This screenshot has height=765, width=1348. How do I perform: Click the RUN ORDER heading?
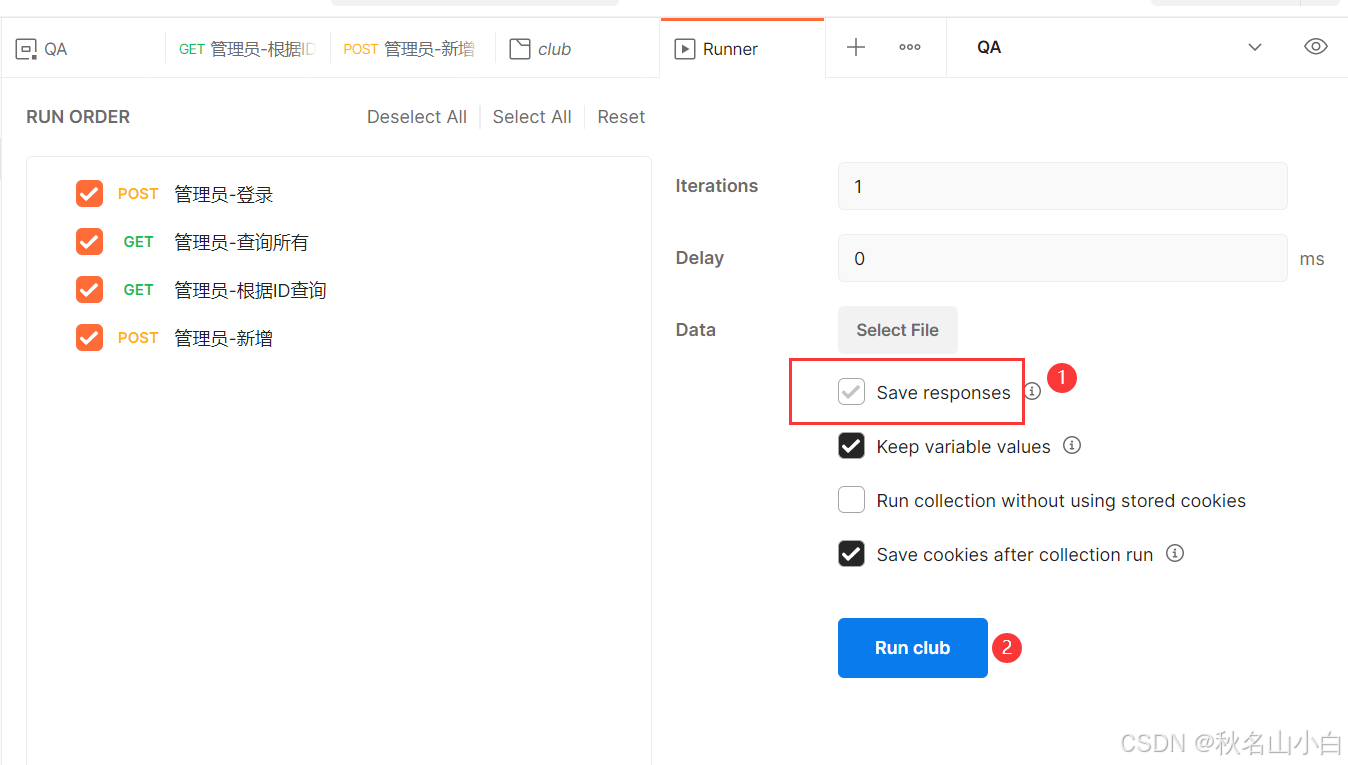point(78,117)
